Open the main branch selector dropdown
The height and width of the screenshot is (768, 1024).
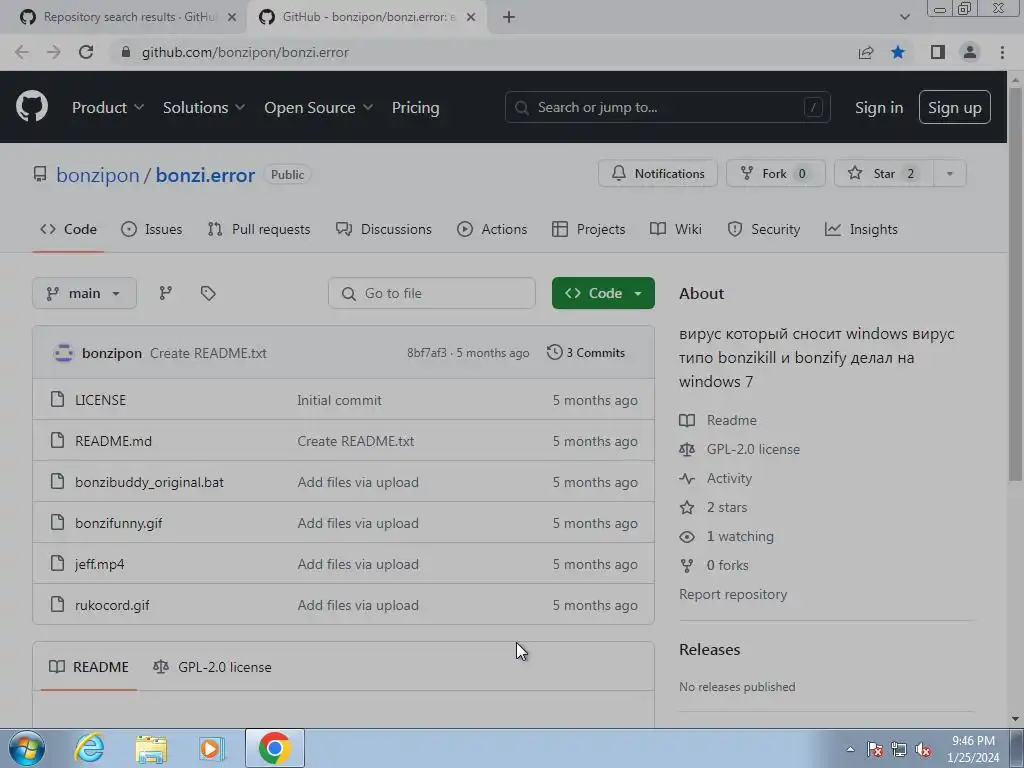click(84, 293)
